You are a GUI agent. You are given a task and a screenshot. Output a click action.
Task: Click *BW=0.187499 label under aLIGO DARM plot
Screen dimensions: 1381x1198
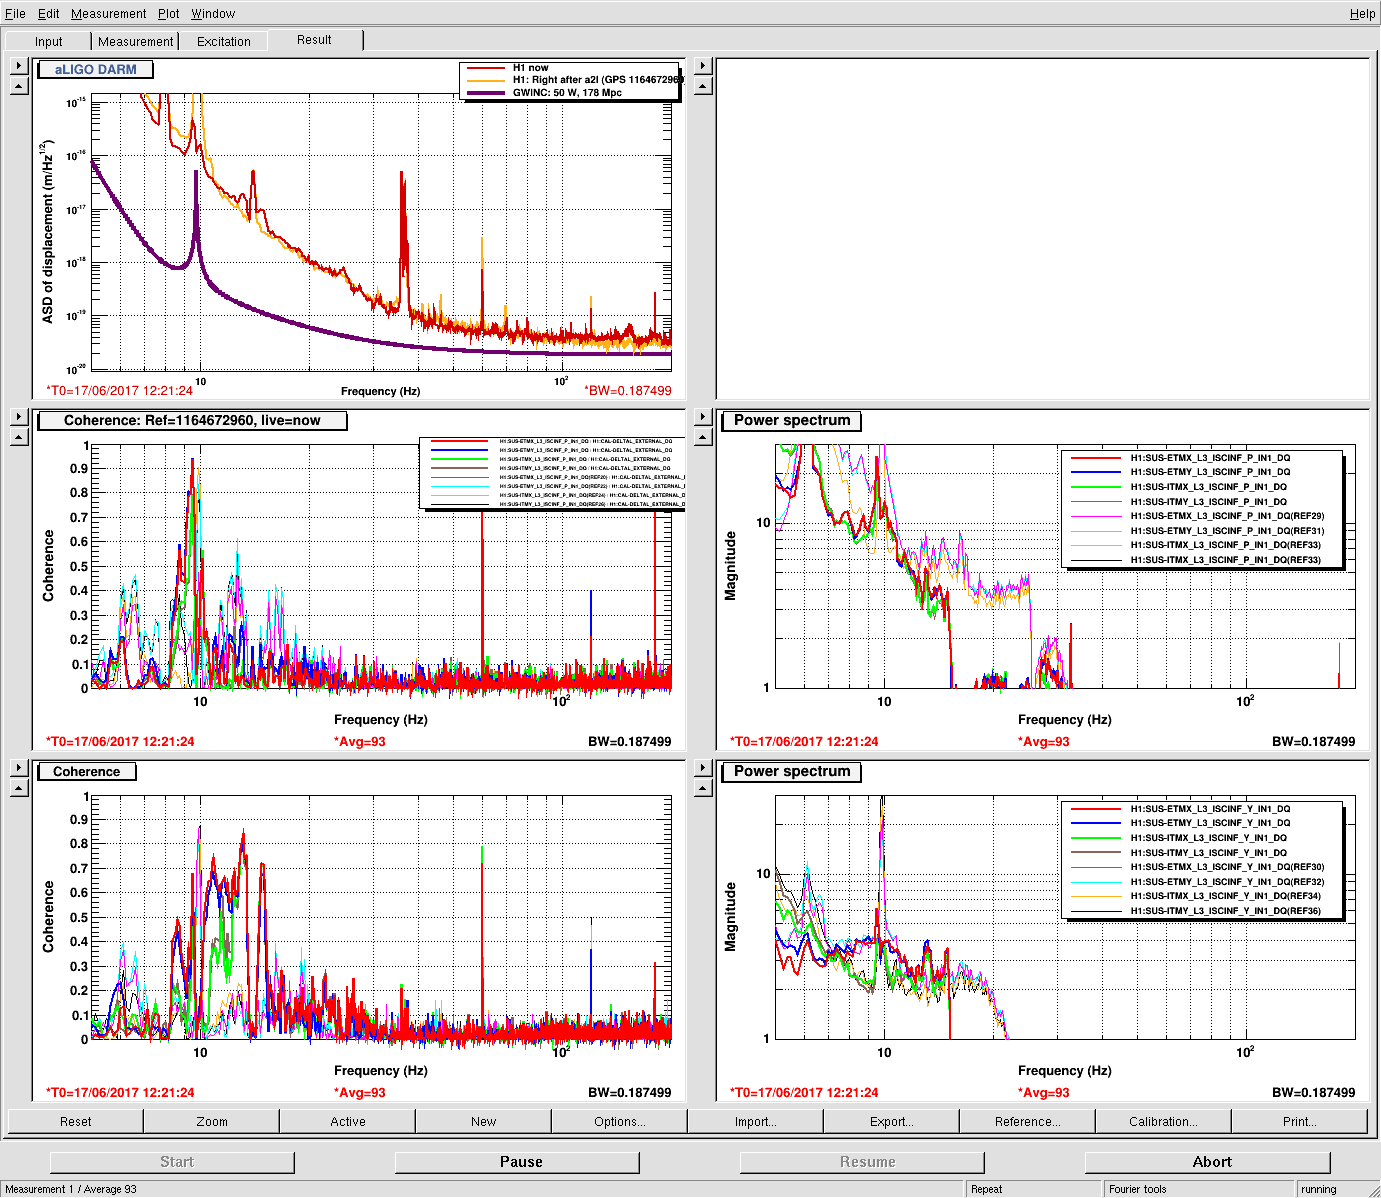tap(628, 391)
